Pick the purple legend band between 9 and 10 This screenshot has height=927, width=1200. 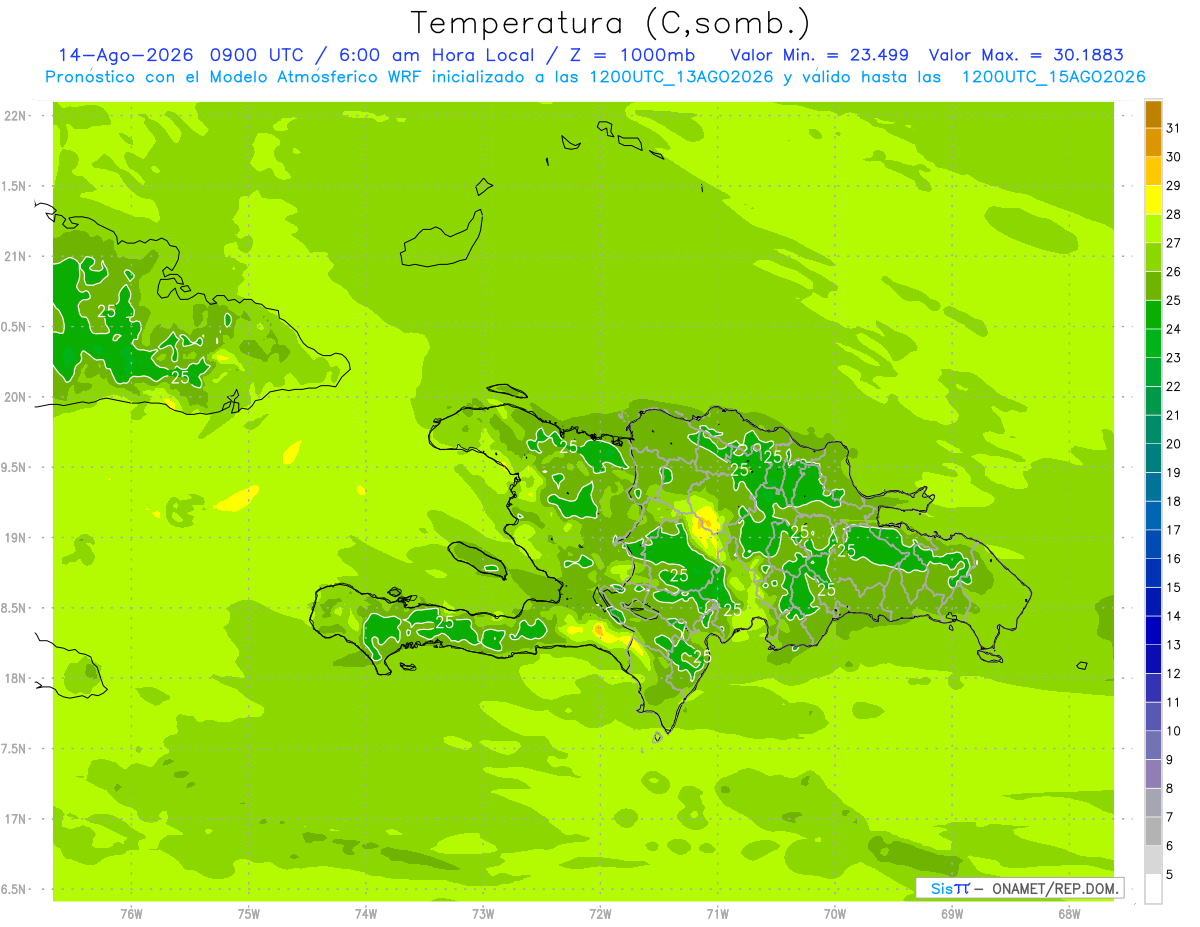[1153, 746]
